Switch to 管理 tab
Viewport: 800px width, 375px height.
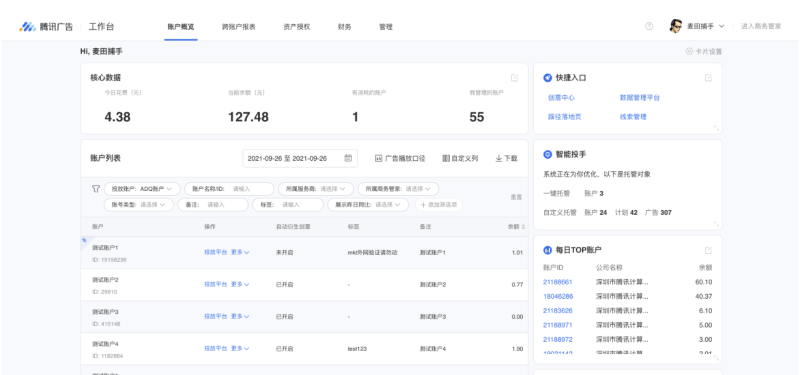tap(386, 27)
